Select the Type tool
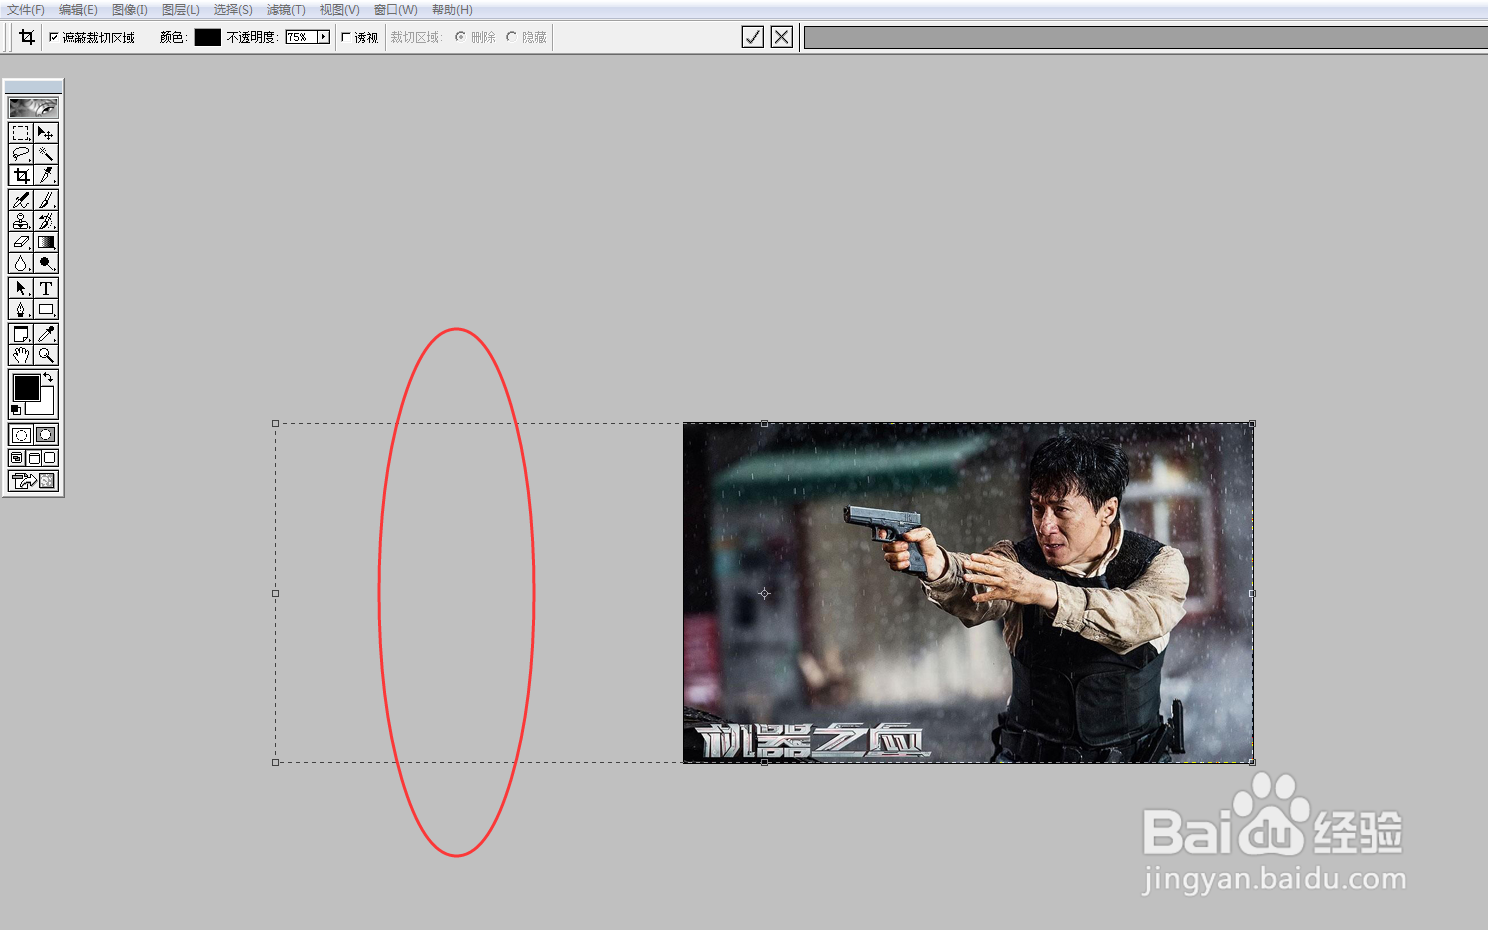 (46, 288)
